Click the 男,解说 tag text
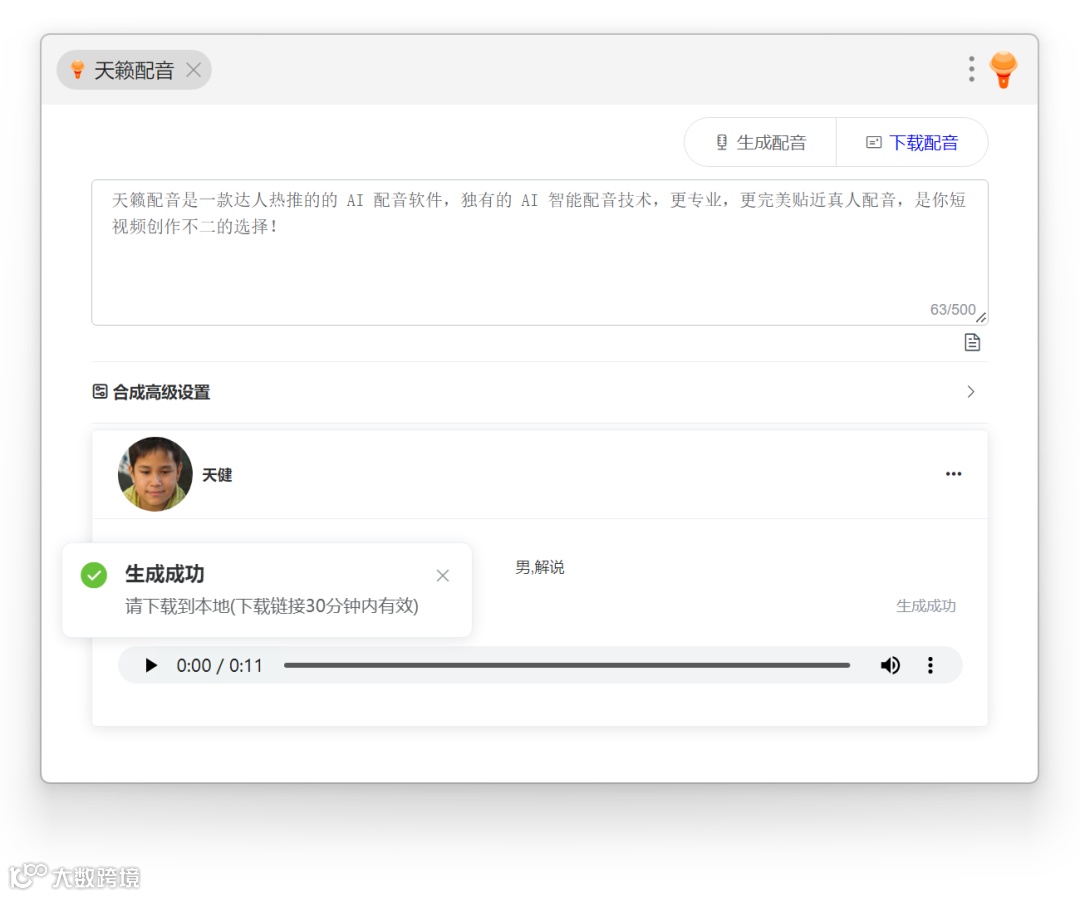 tap(539, 567)
